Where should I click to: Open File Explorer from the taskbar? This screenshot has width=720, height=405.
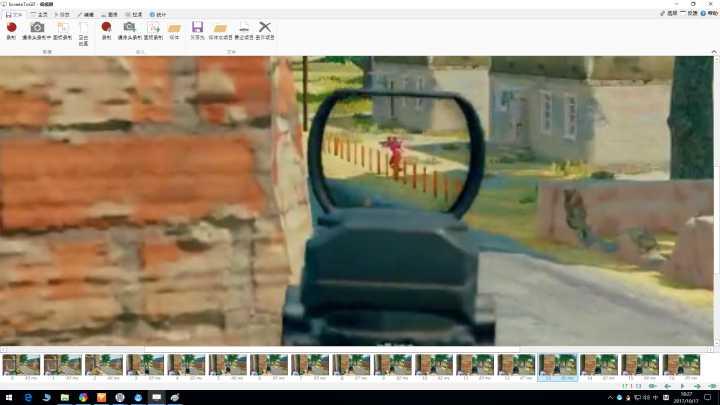65,397
